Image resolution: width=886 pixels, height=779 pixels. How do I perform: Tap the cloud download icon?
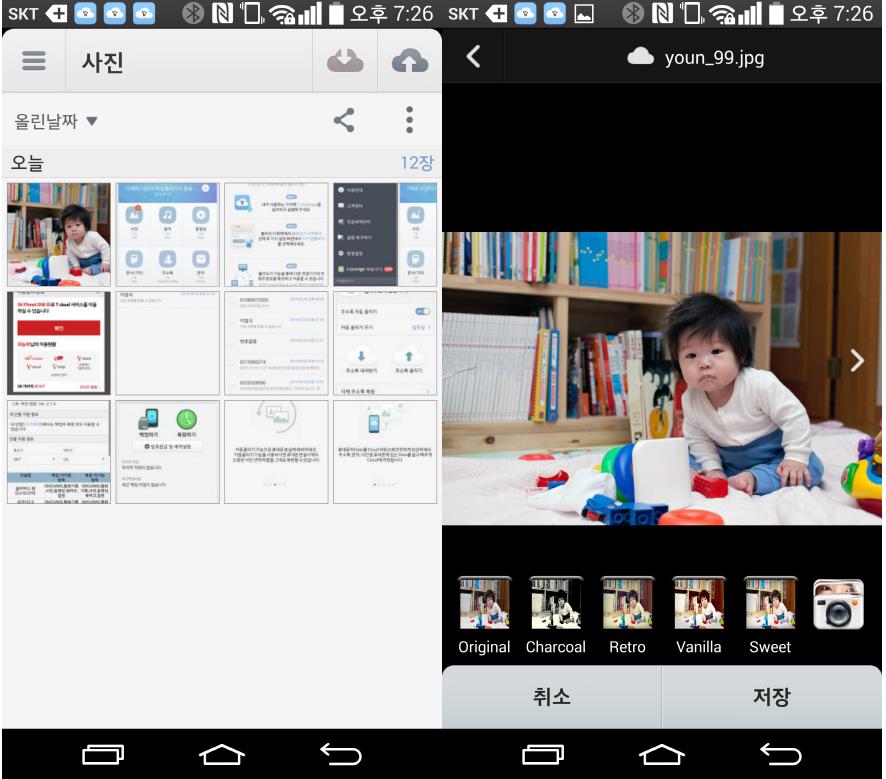click(x=345, y=61)
